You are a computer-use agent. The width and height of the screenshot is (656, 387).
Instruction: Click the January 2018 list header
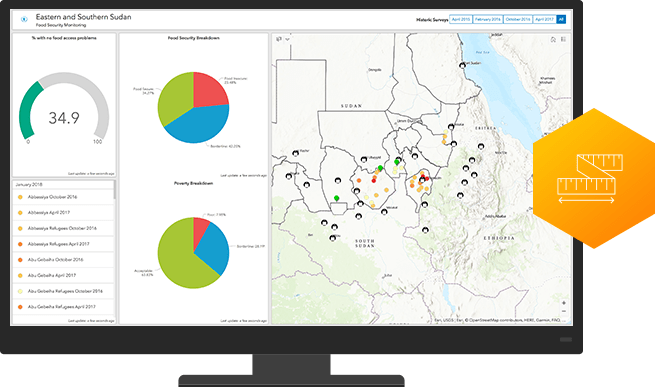pyautogui.click(x=29, y=185)
